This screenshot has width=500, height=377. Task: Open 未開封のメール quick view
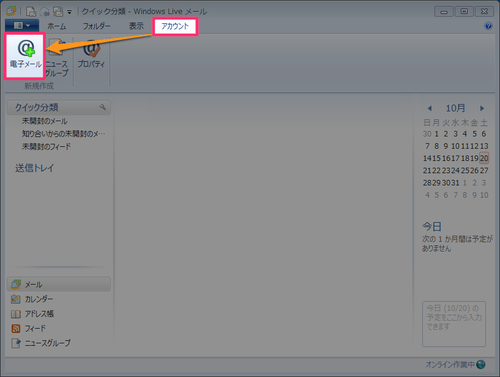[45, 121]
